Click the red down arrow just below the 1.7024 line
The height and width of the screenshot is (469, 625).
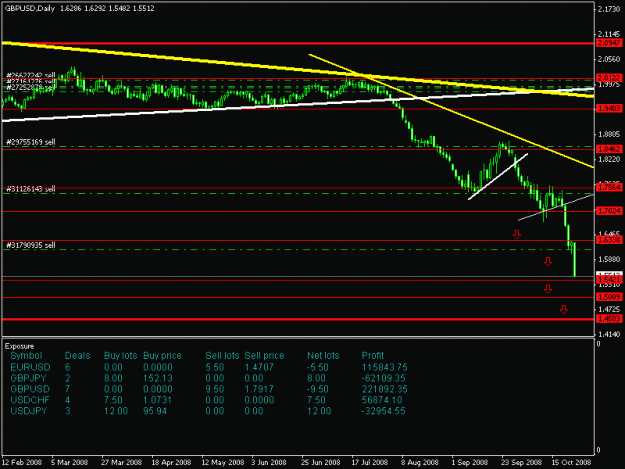click(517, 234)
